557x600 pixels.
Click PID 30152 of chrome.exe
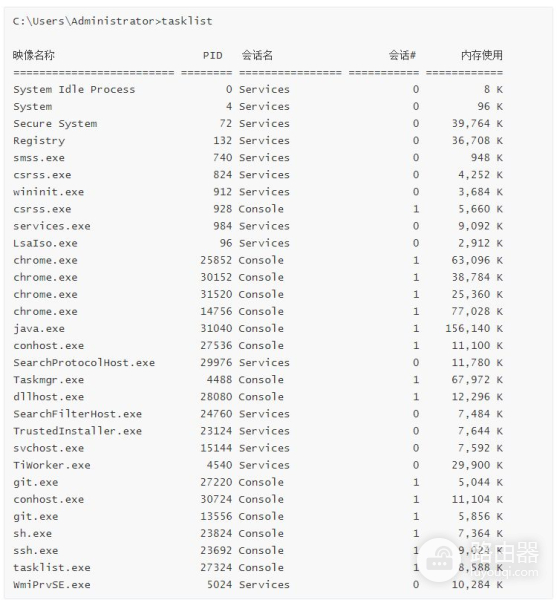(x=216, y=277)
